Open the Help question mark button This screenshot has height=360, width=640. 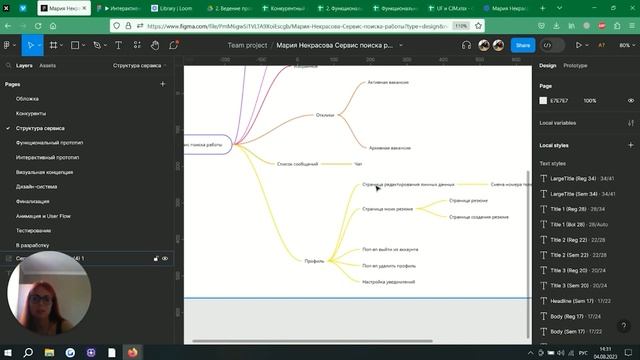(x=623, y=325)
